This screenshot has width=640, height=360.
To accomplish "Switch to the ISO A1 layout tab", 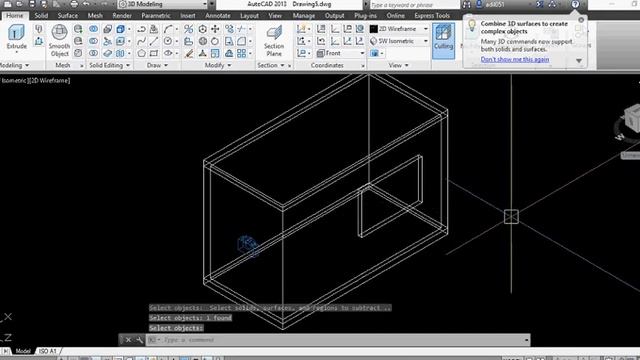I will click(x=47, y=351).
